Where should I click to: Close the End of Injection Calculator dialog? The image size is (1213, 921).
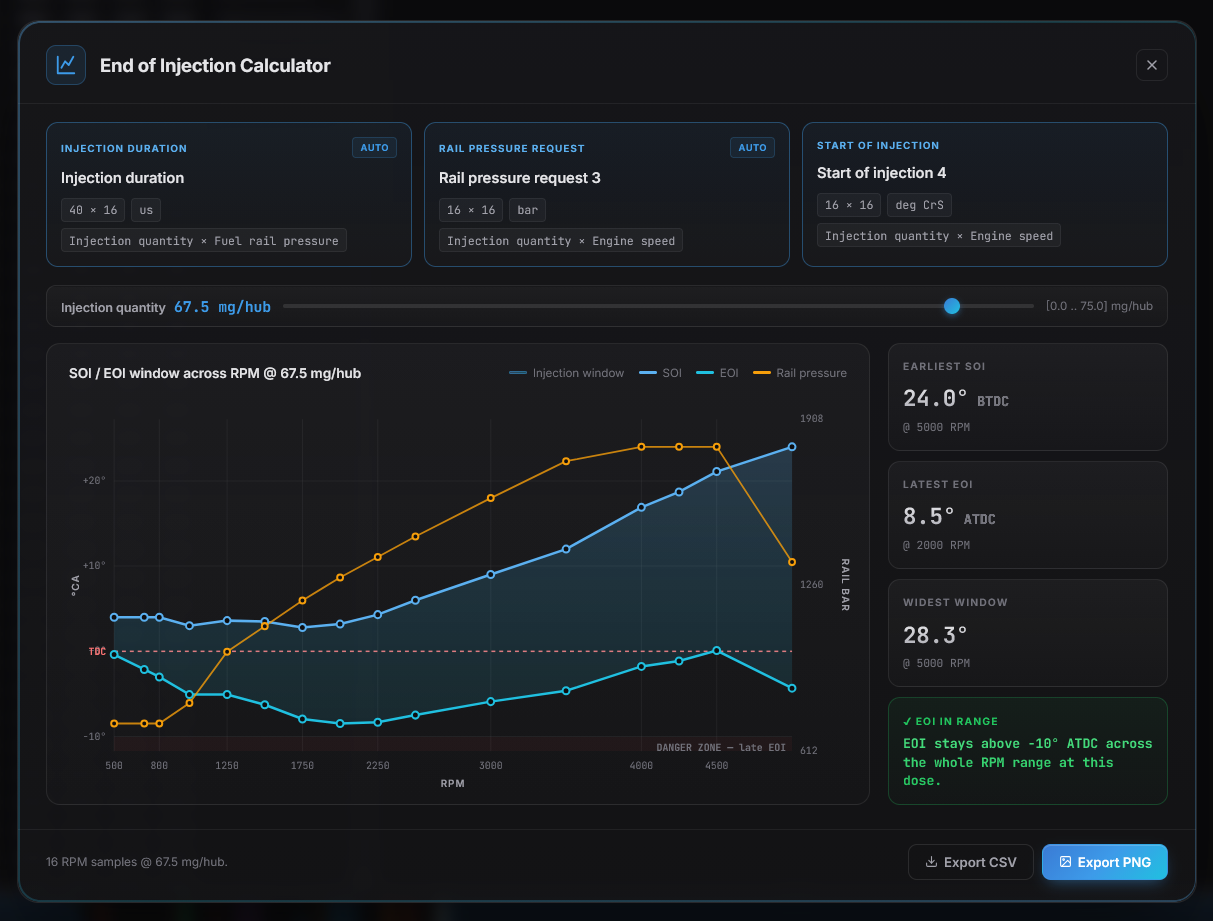click(x=1151, y=65)
